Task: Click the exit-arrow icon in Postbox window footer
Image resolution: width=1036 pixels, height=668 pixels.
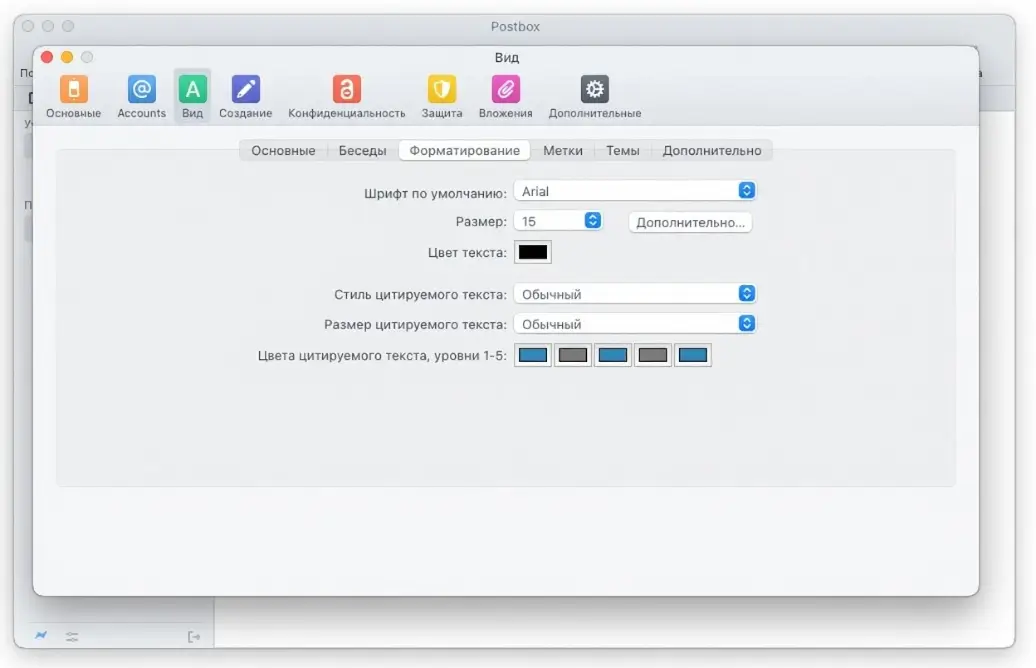Action: pos(194,637)
